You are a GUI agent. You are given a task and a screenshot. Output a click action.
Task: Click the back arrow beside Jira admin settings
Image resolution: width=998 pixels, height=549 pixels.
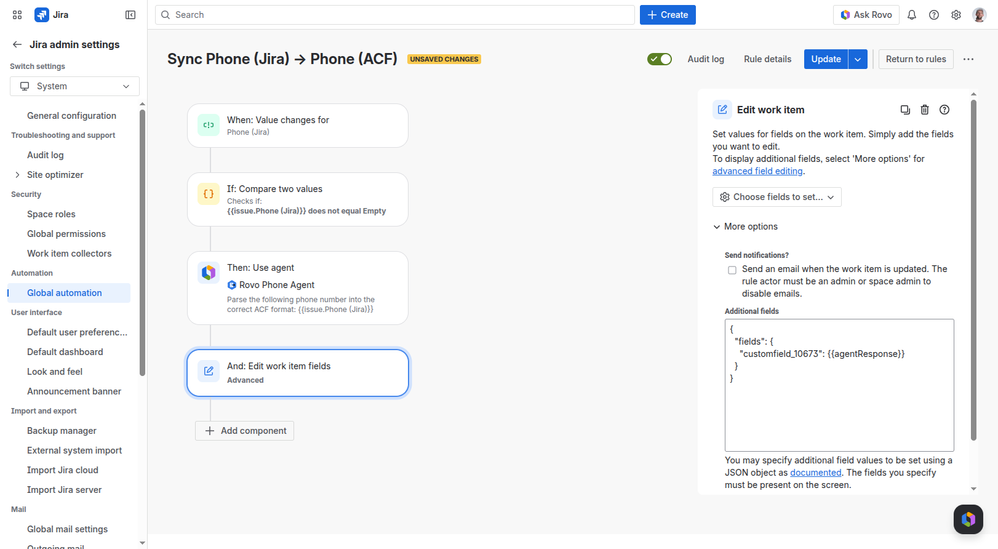pos(17,45)
